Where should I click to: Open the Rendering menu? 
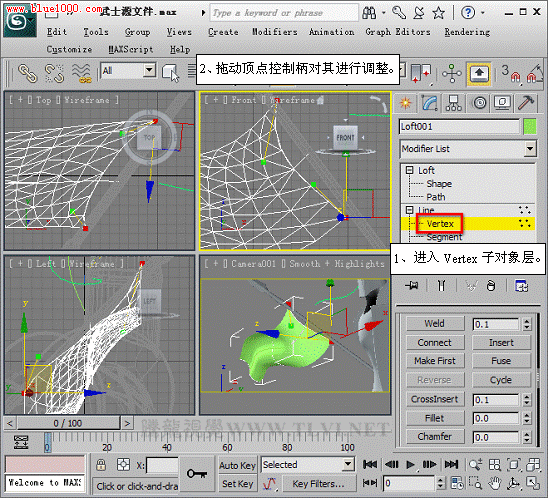[467, 32]
